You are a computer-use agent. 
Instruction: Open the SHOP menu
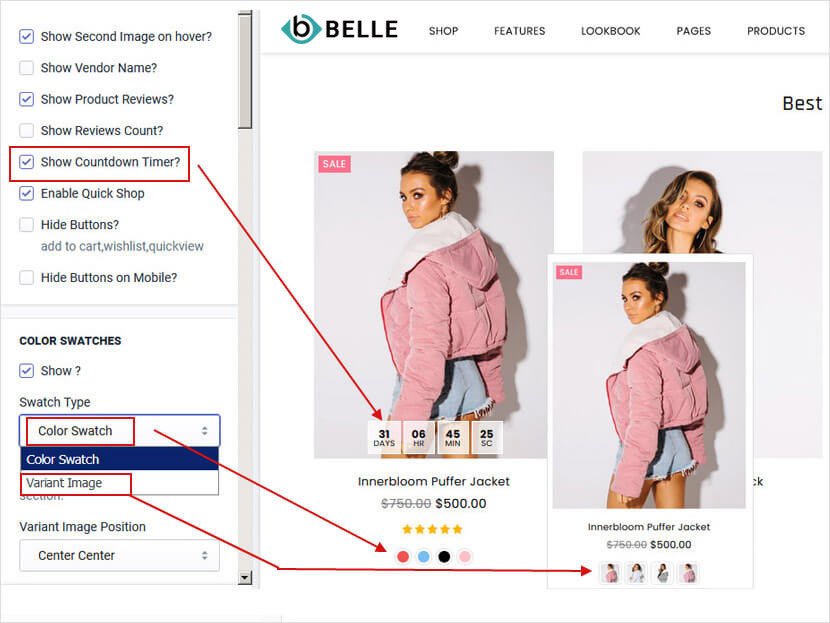pos(444,31)
